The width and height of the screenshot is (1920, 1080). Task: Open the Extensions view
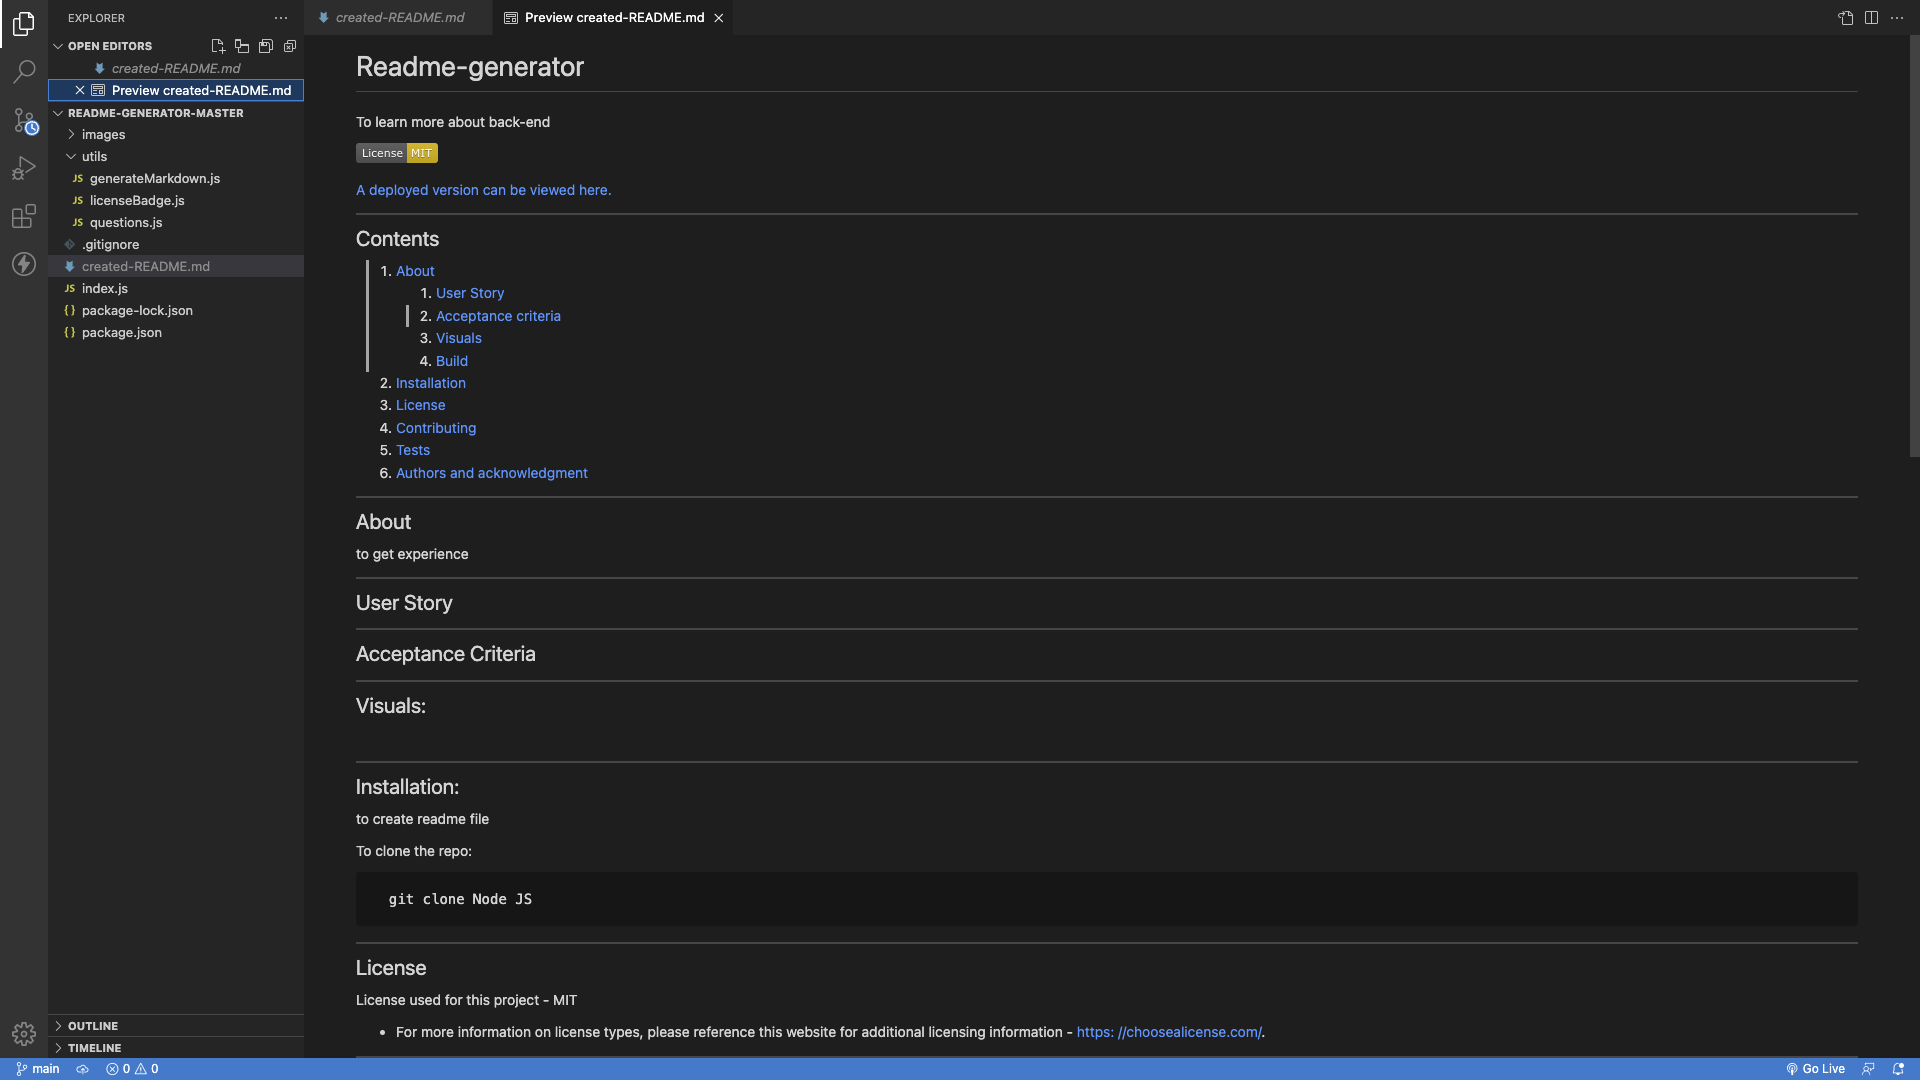(24, 216)
